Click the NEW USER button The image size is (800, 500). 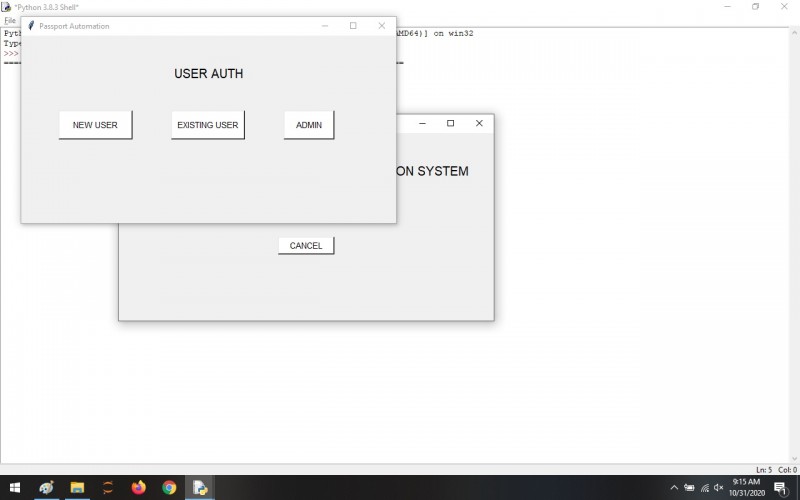[95, 125]
